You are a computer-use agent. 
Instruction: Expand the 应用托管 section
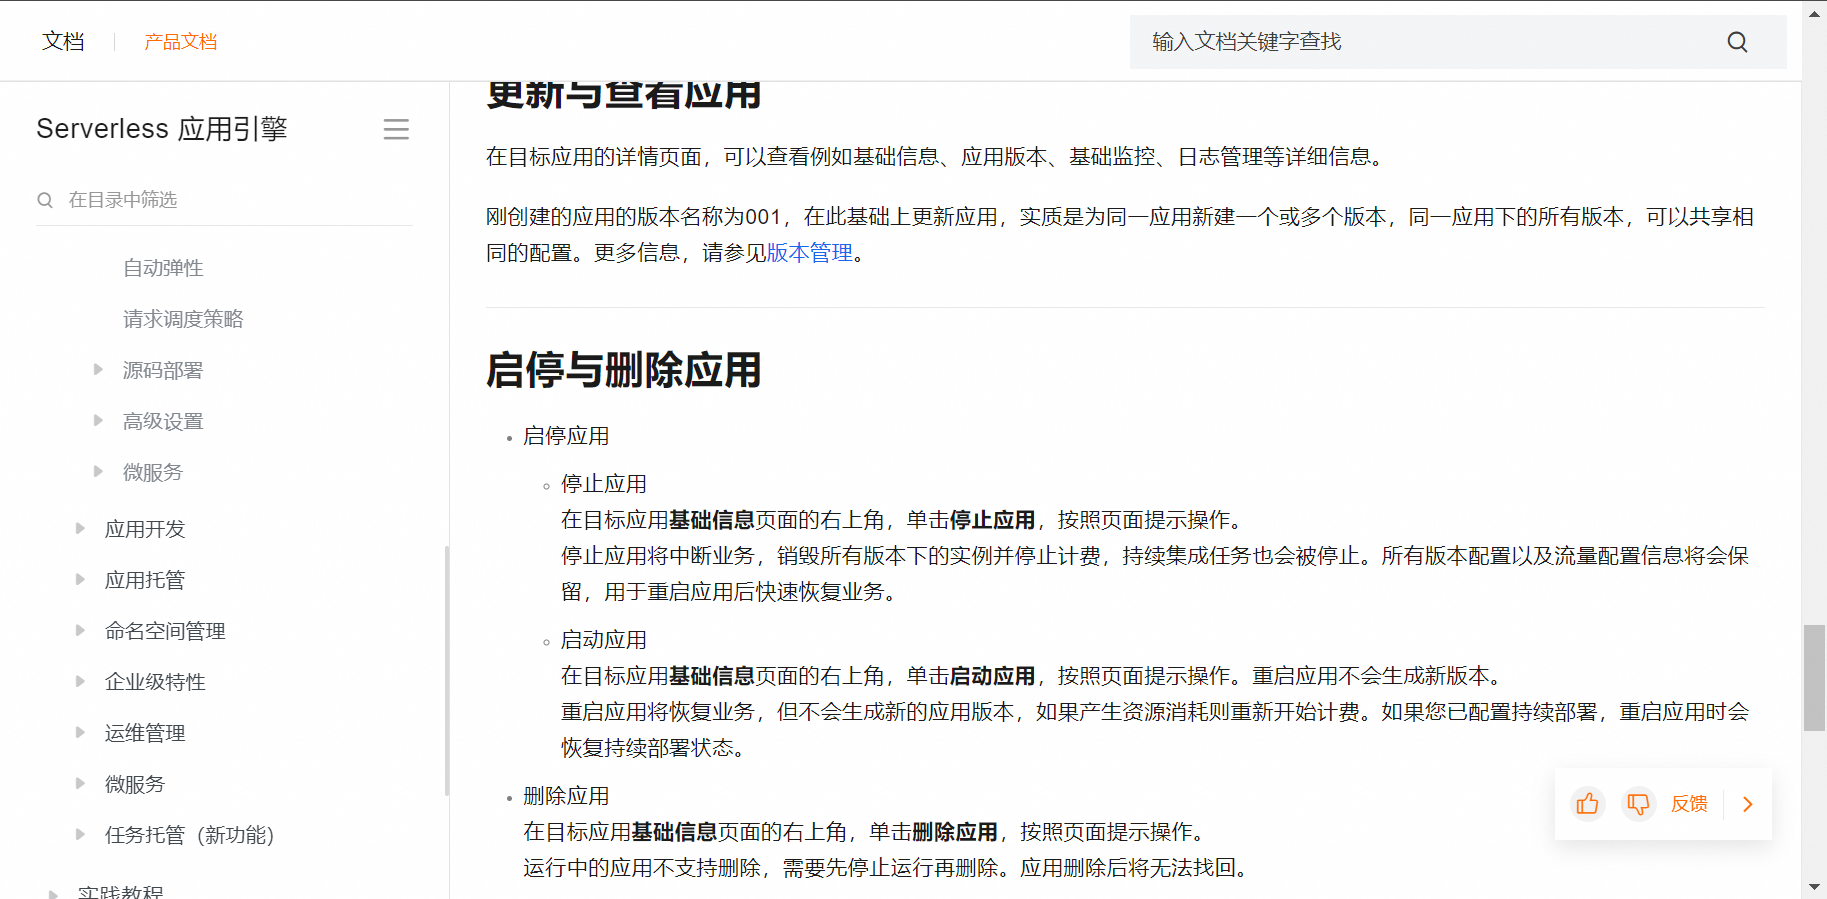pyautogui.click(x=80, y=580)
